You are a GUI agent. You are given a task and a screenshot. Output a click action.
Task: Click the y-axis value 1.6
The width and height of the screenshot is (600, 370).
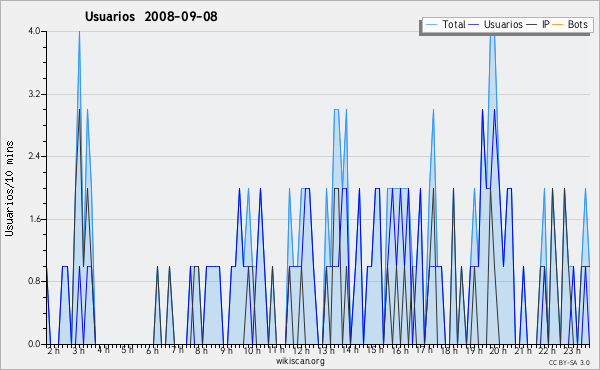(34, 219)
